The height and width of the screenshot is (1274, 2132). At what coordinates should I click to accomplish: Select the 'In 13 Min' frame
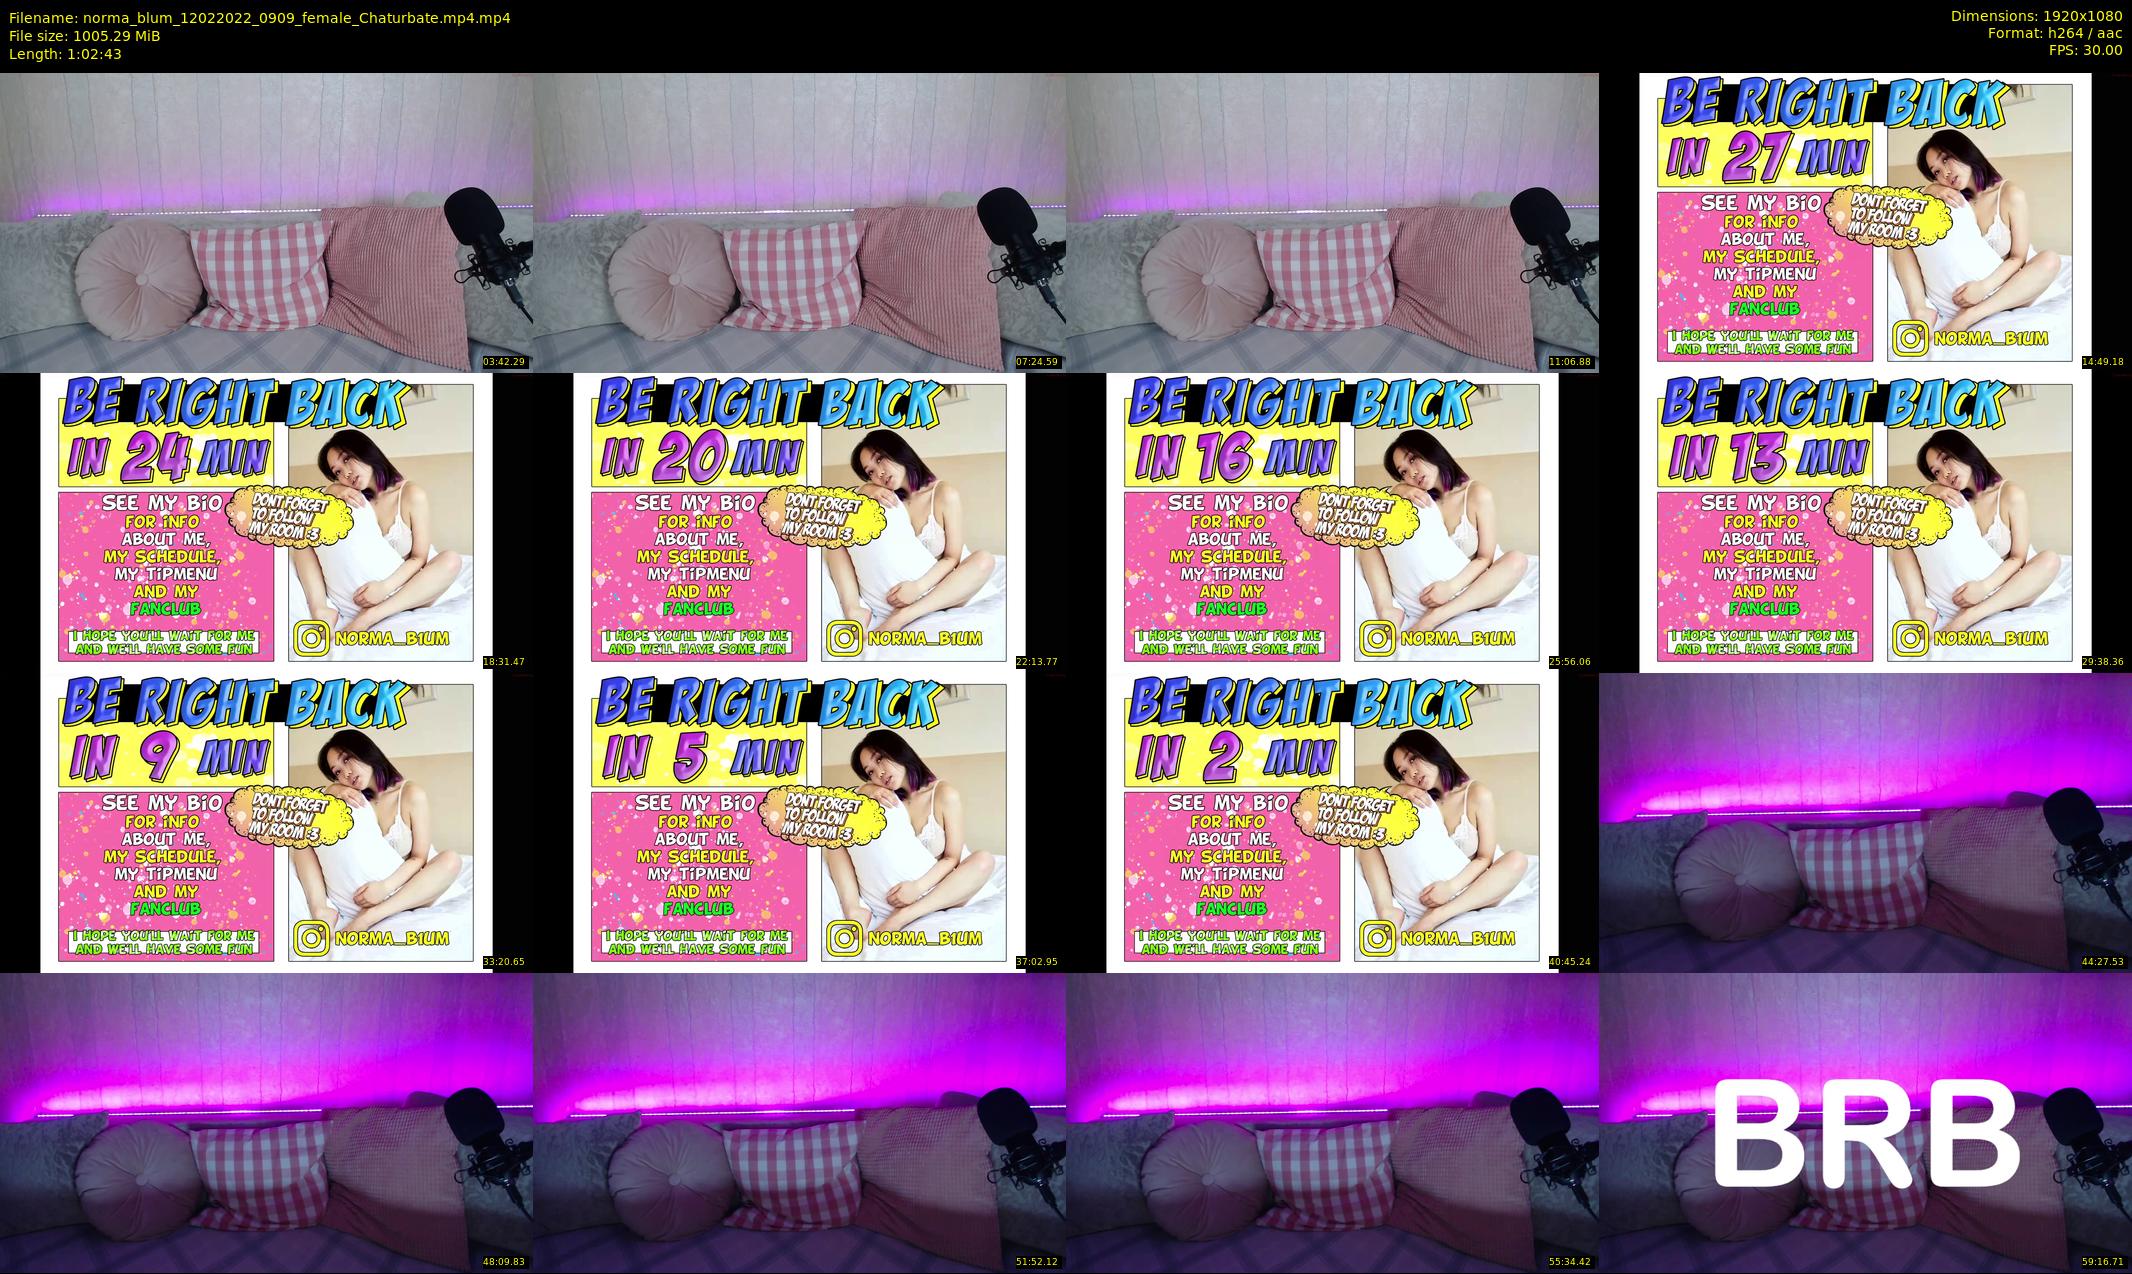pos(1865,522)
